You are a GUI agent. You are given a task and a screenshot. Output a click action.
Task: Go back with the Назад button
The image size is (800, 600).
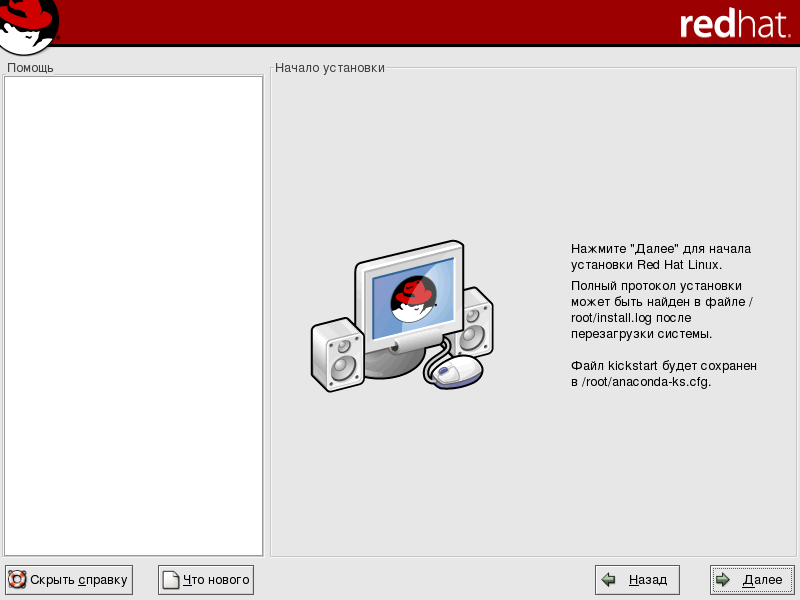(x=637, y=580)
